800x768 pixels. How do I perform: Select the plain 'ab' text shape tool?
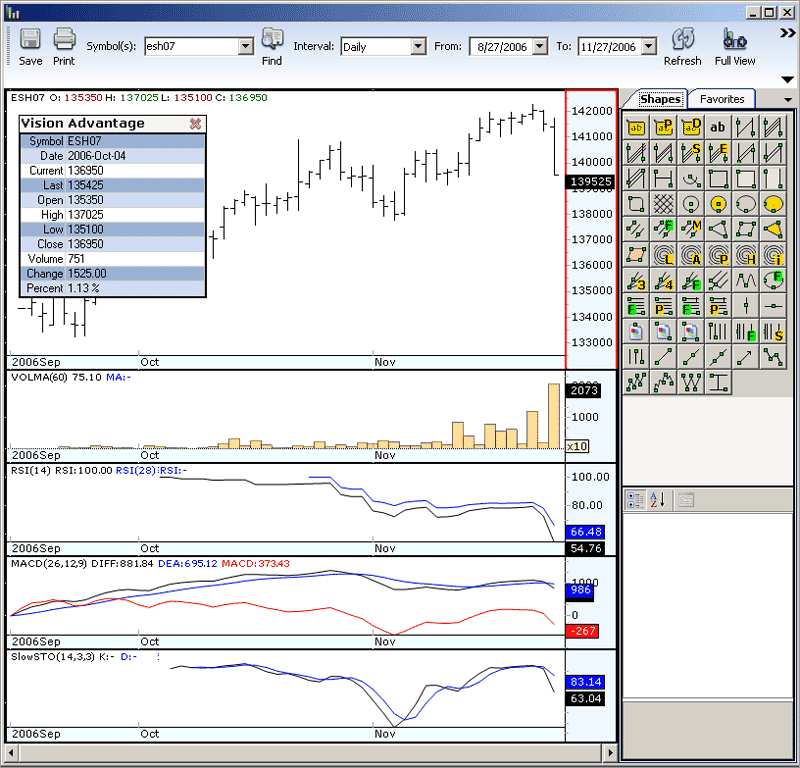click(718, 127)
